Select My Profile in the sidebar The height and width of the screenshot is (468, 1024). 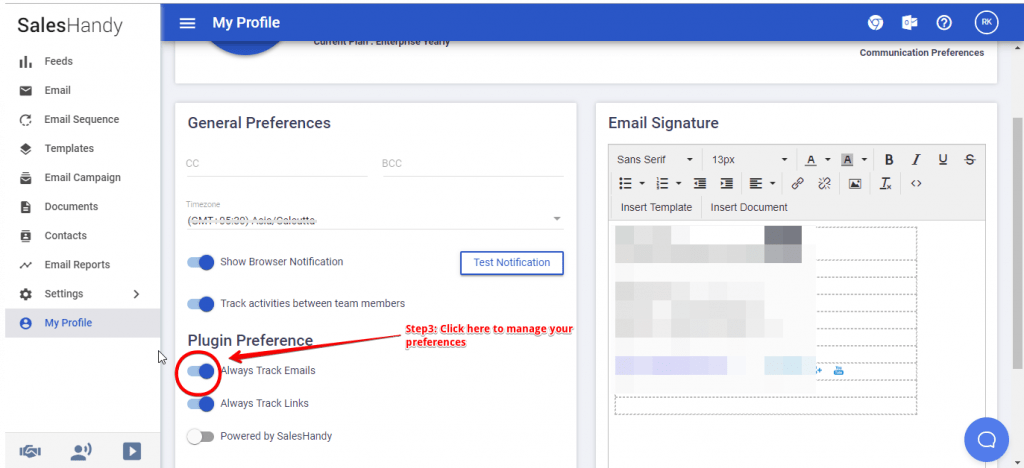(80, 323)
